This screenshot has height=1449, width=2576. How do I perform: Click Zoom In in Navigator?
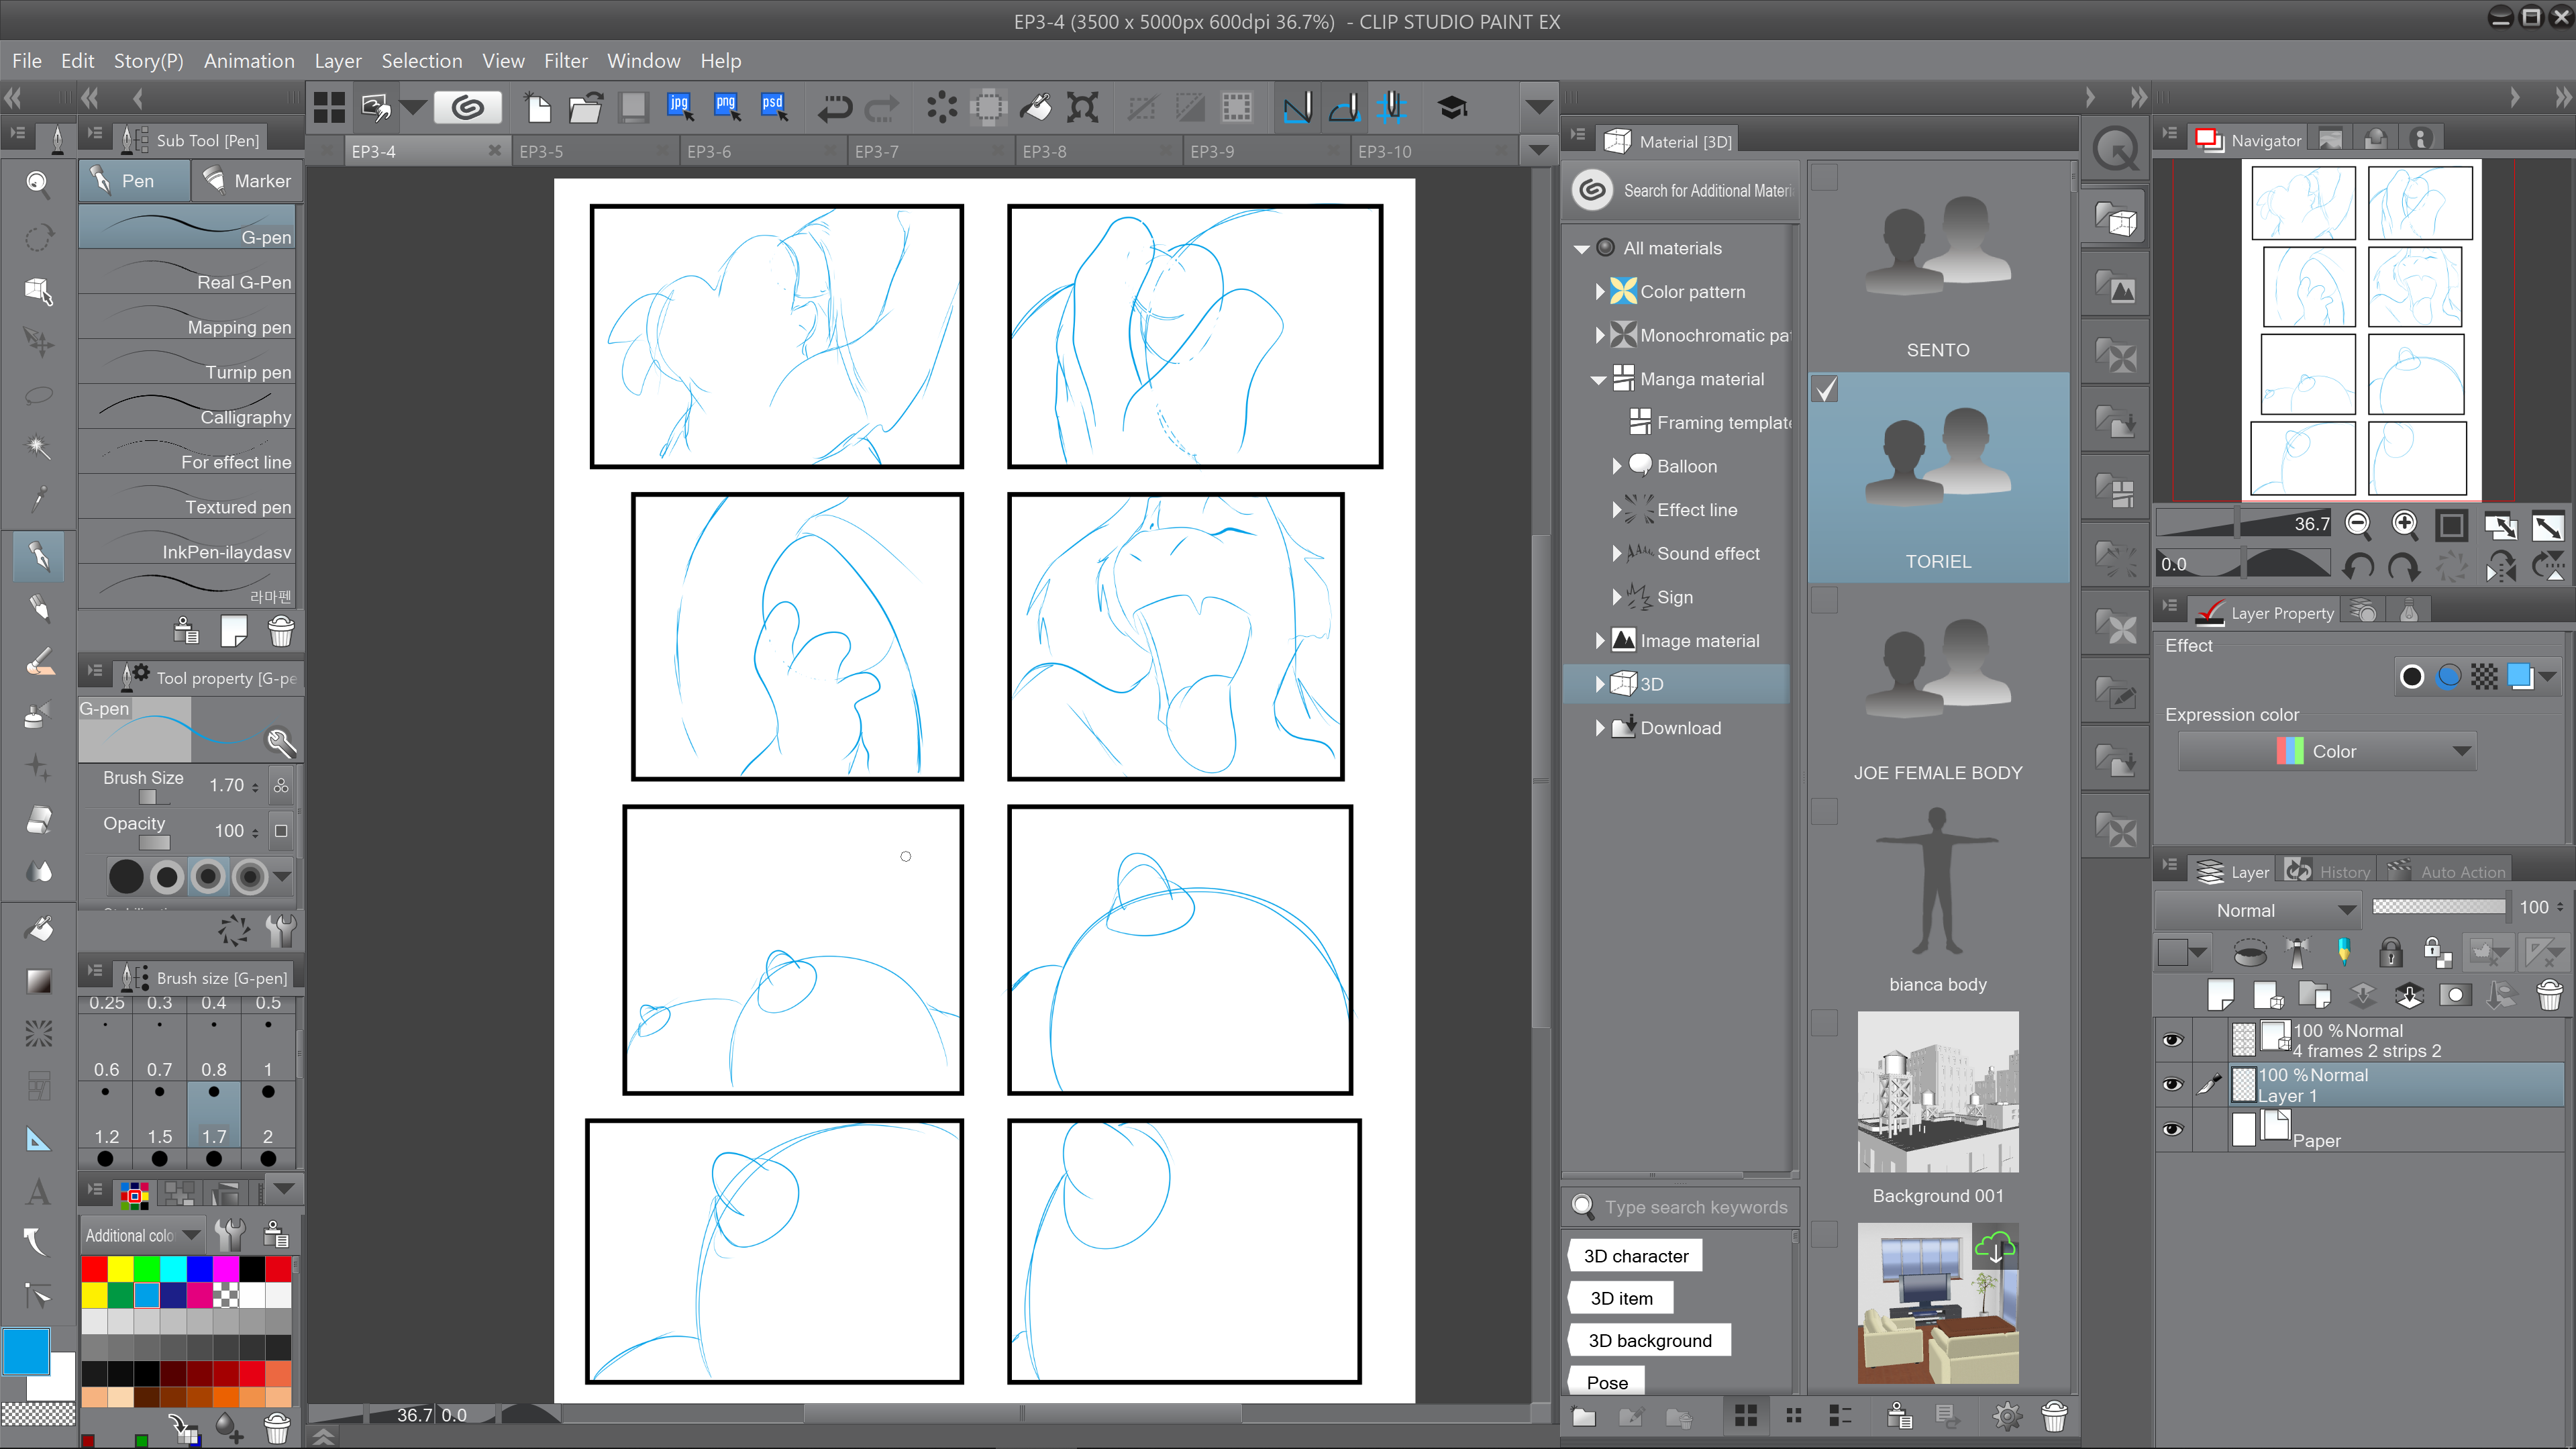pos(2404,524)
